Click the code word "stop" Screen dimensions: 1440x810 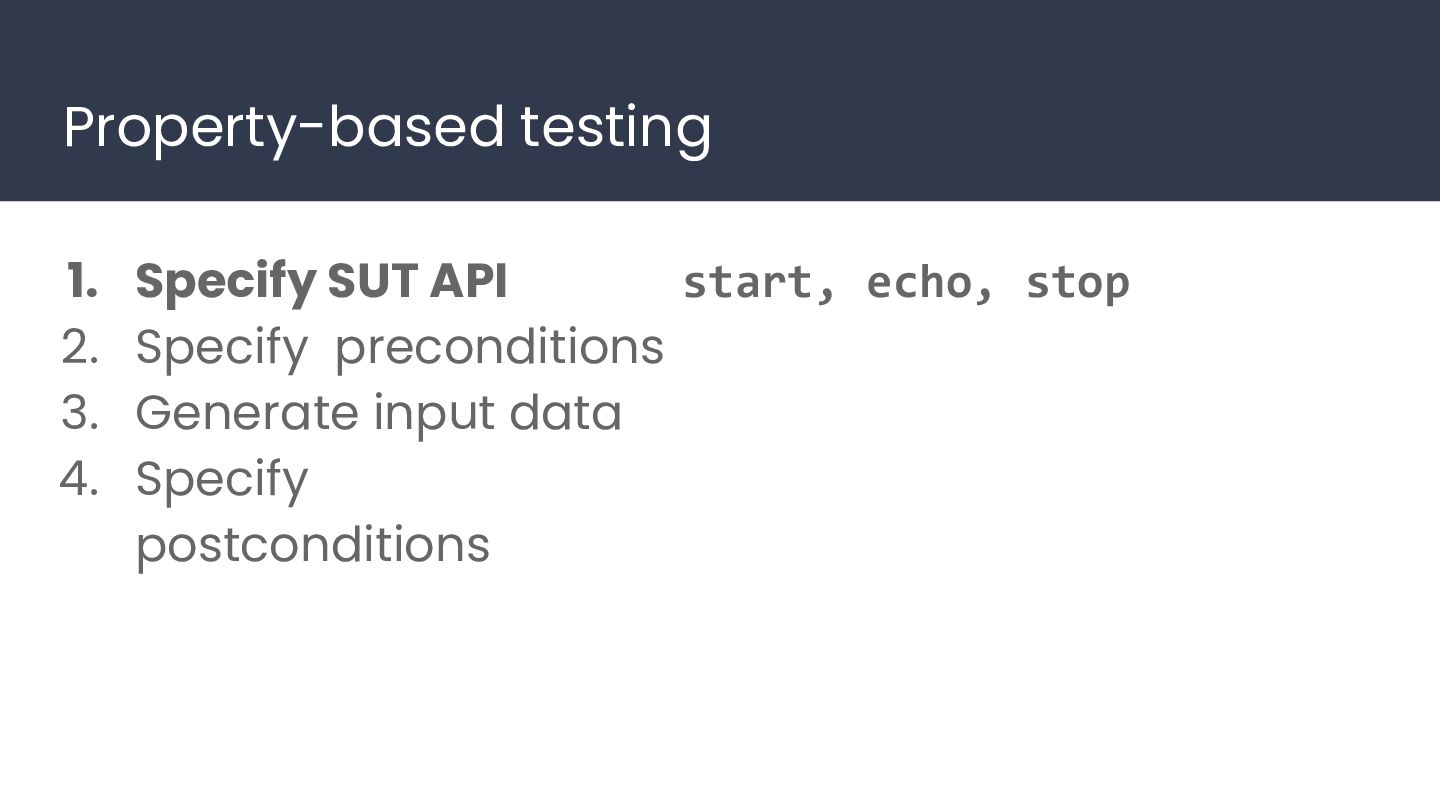pyautogui.click(x=1078, y=284)
